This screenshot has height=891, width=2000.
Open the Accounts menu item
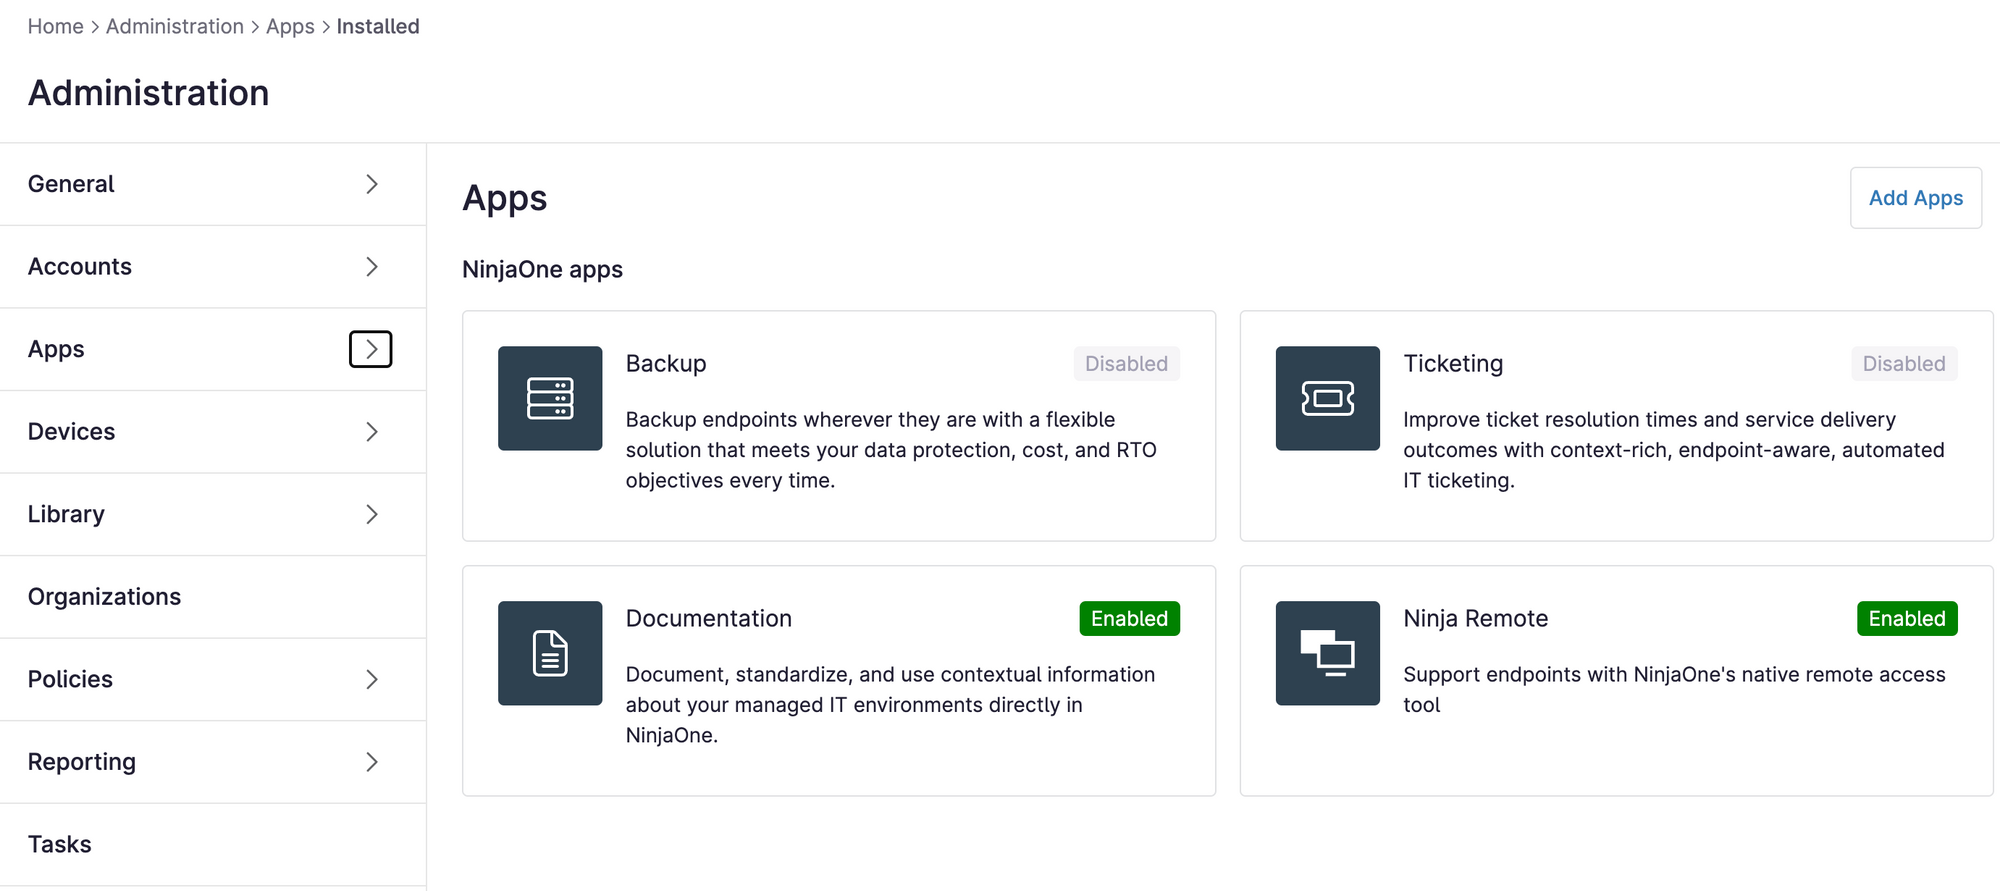[x=213, y=267]
